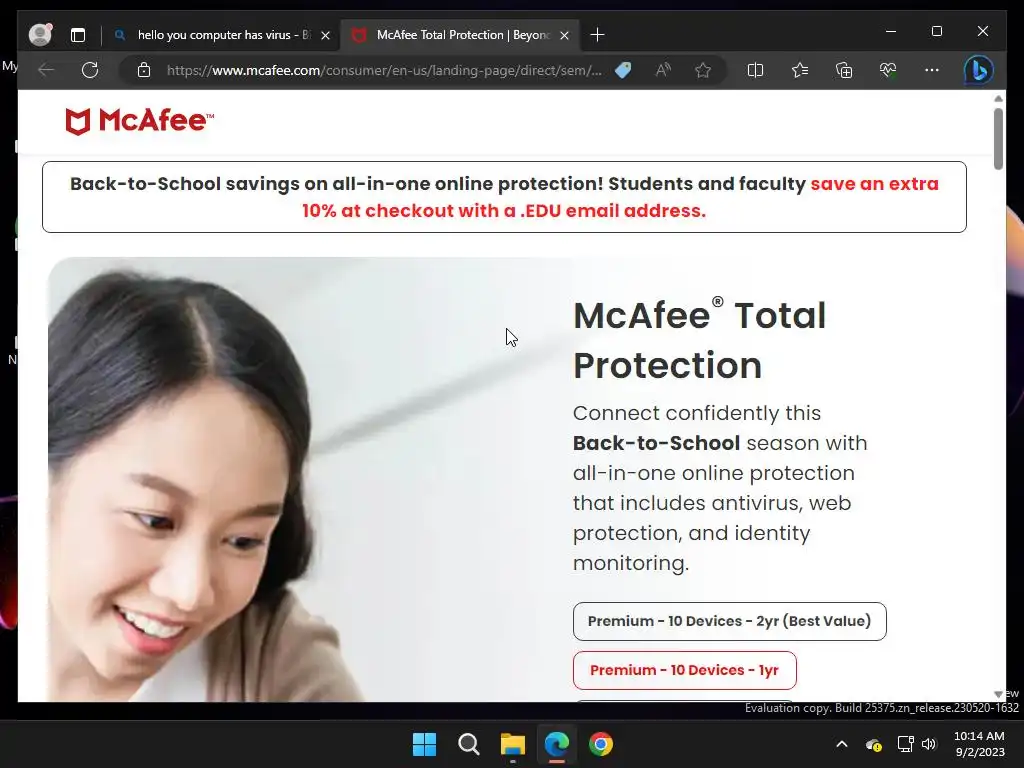Open network settings tray icon
This screenshot has height=768, width=1024.
tap(905, 744)
